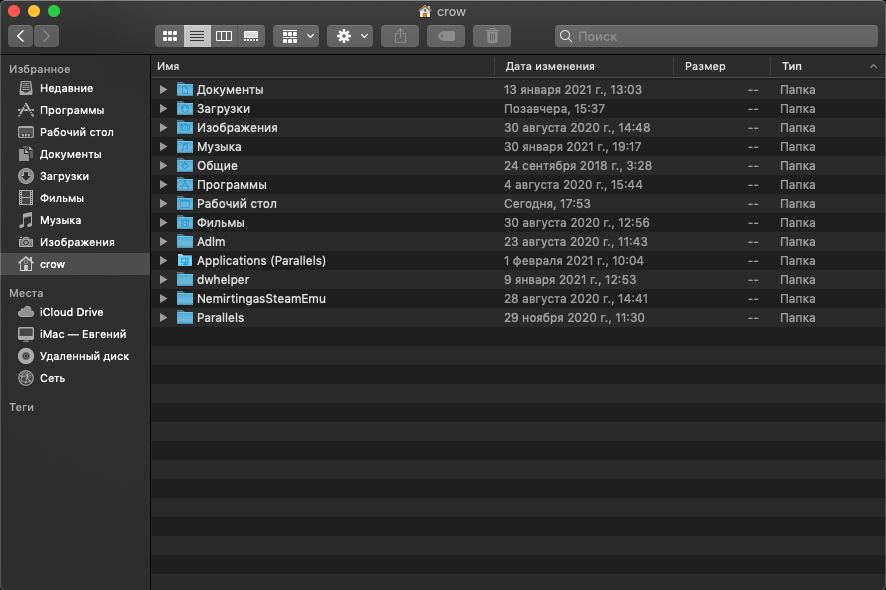
Task: Click the trash delete toolbar button
Action: [492, 36]
